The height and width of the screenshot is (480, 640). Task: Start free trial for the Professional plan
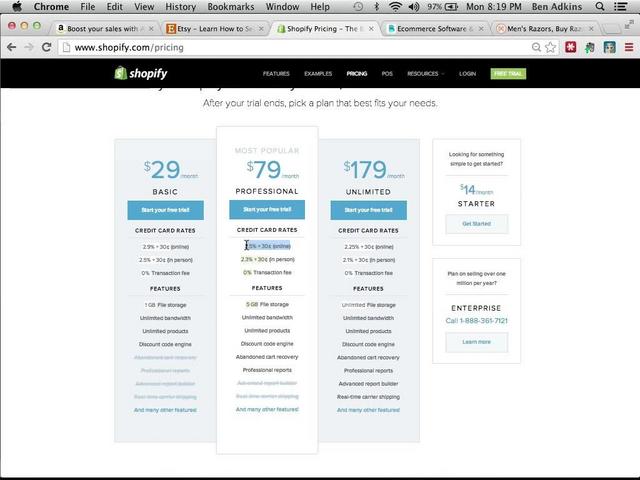267,209
